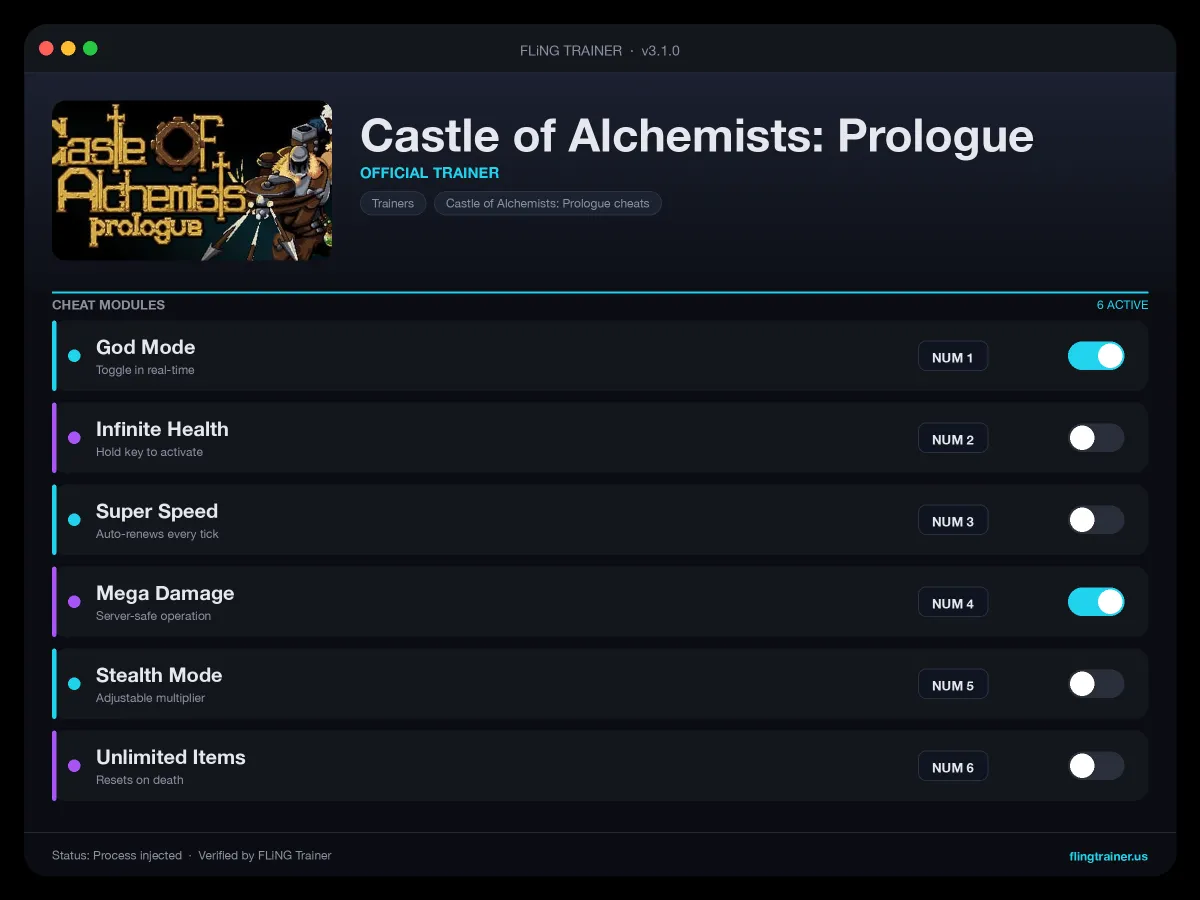Viewport: 1200px width, 900px height.
Task: Click the yellow window minimize button
Action: coord(68,48)
